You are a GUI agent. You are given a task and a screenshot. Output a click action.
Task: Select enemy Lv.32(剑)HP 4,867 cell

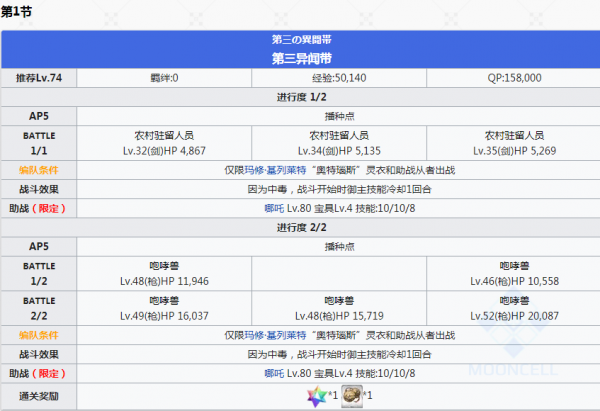164,143
